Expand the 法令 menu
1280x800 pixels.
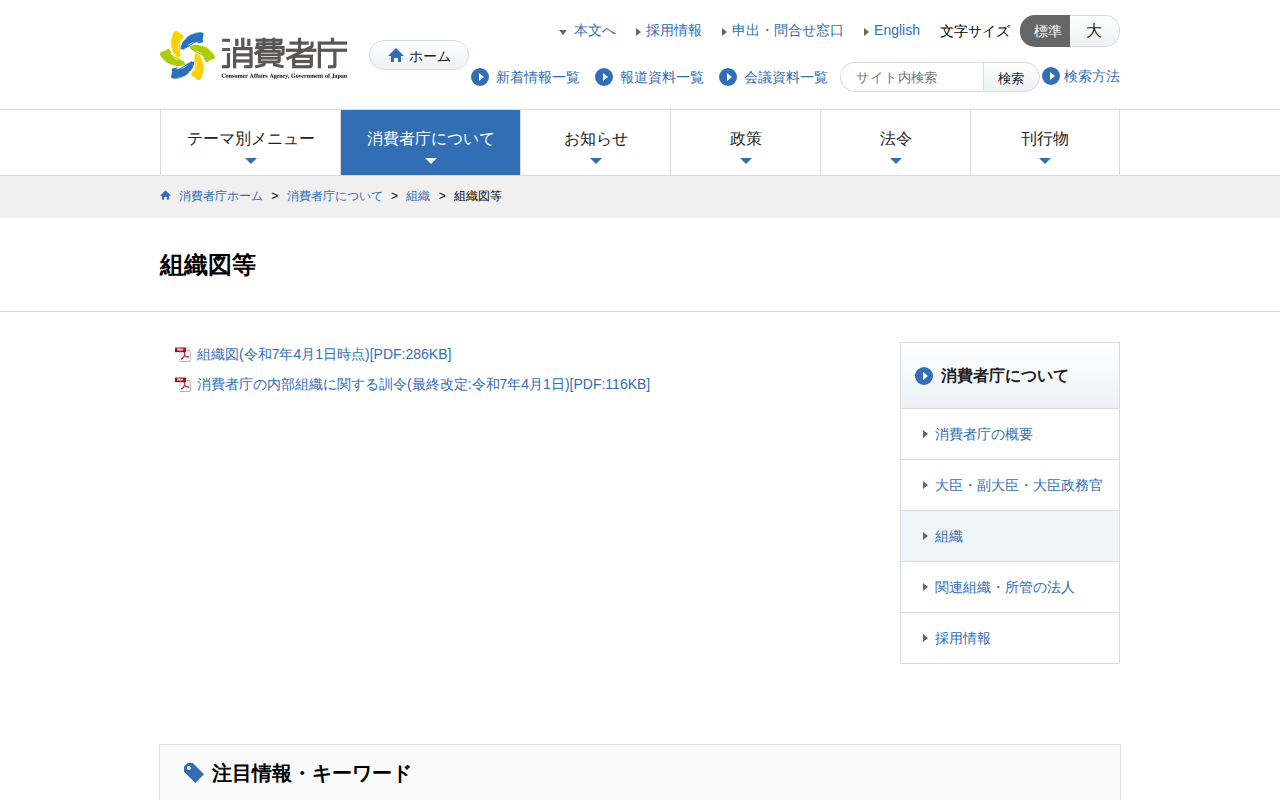896,143
